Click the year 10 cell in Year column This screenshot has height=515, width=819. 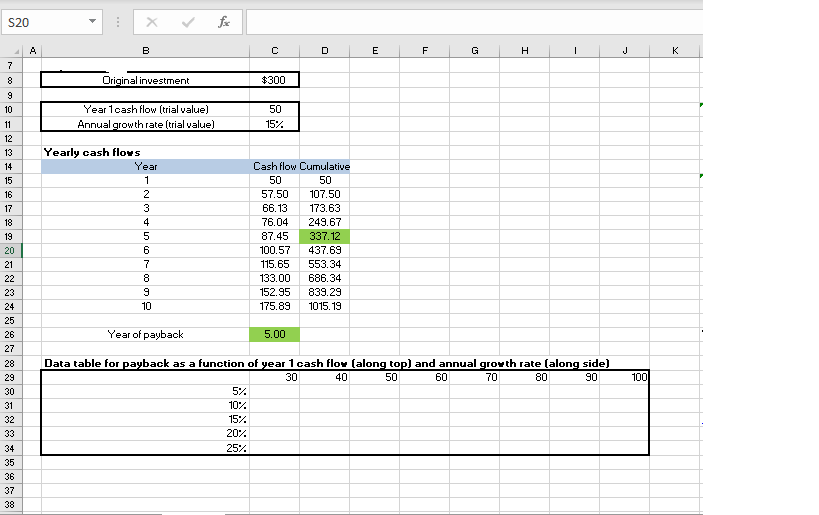point(146,307)
